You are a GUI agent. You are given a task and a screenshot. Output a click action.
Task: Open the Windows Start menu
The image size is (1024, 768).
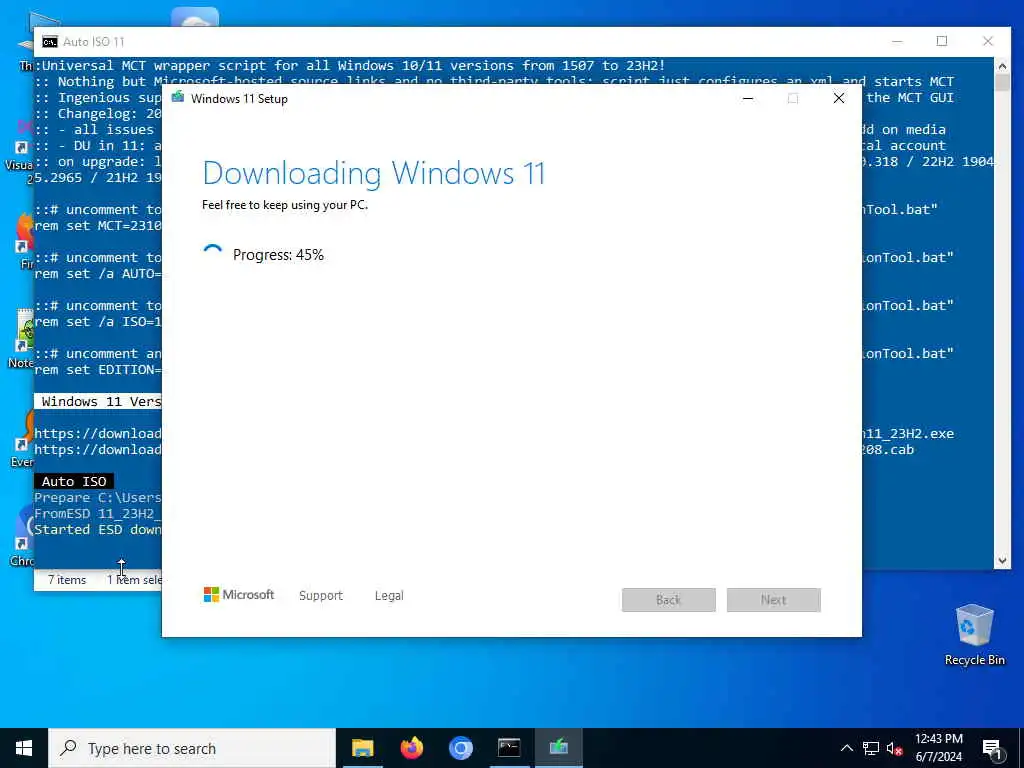(24, 748)
